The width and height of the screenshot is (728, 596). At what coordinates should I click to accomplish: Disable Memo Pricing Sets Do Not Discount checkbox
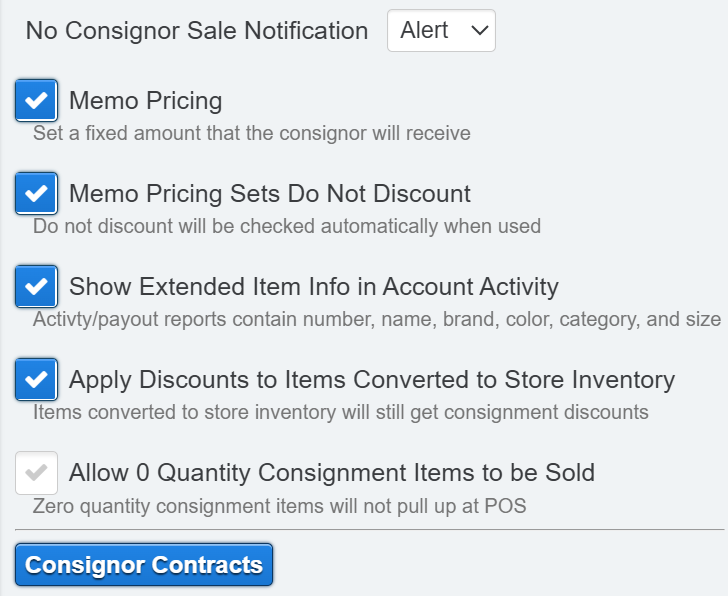(36, 192)
